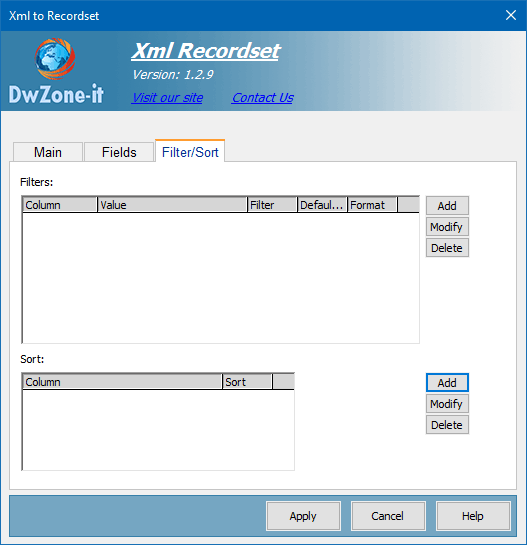
Task: Delete the selected filter
Action: point(447,248)
